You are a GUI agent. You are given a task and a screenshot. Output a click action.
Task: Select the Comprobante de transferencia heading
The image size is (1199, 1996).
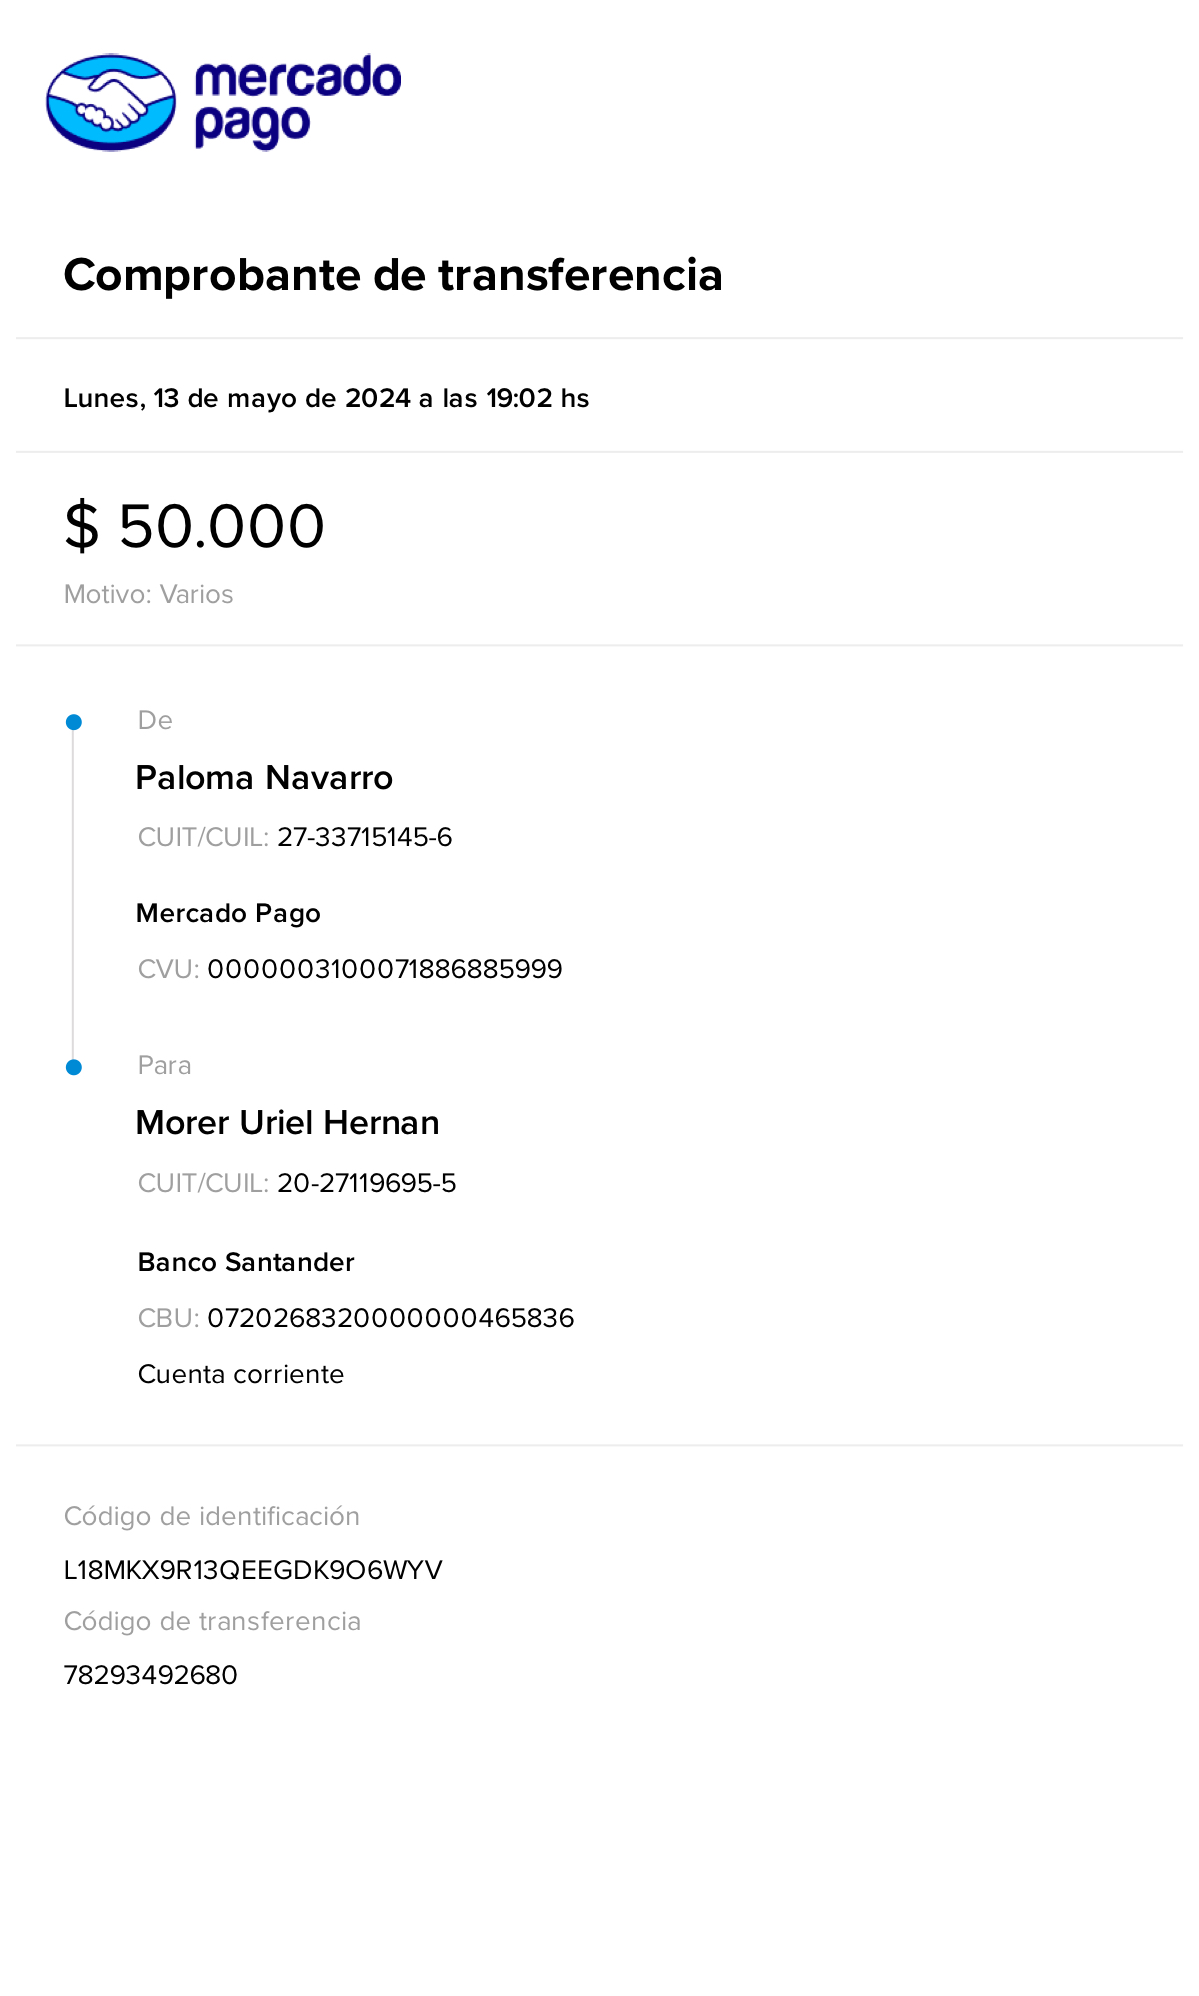point(393,275)
